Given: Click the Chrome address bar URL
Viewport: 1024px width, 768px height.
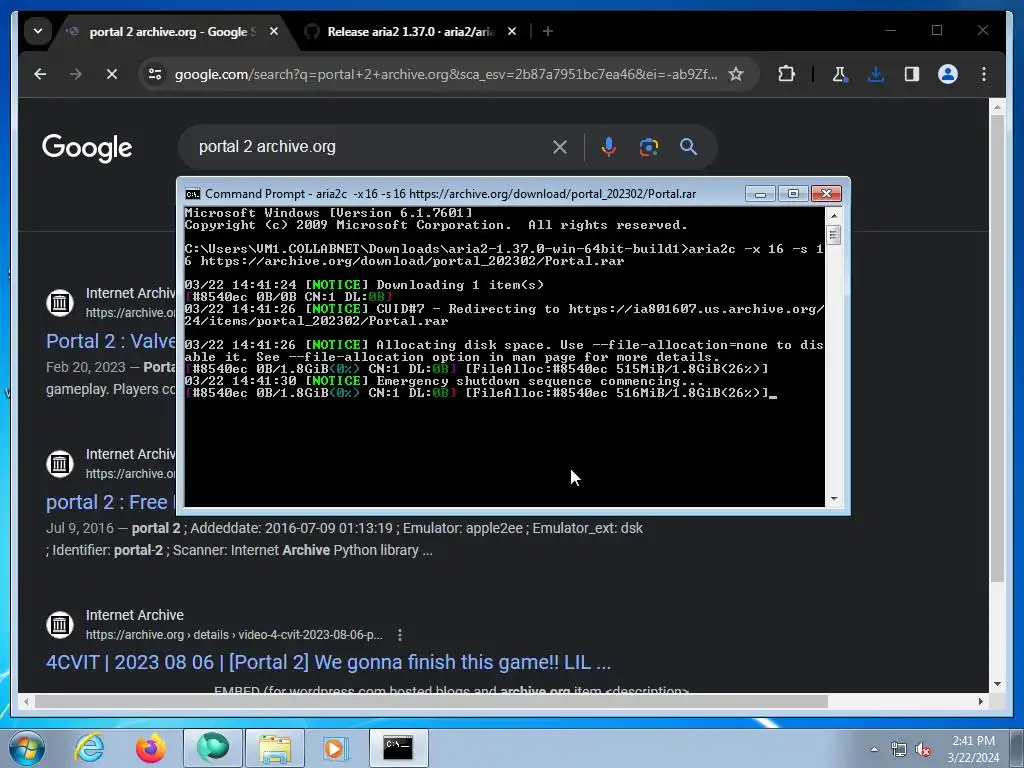Looking at the screenshot, I should click(x=446, y=74).
